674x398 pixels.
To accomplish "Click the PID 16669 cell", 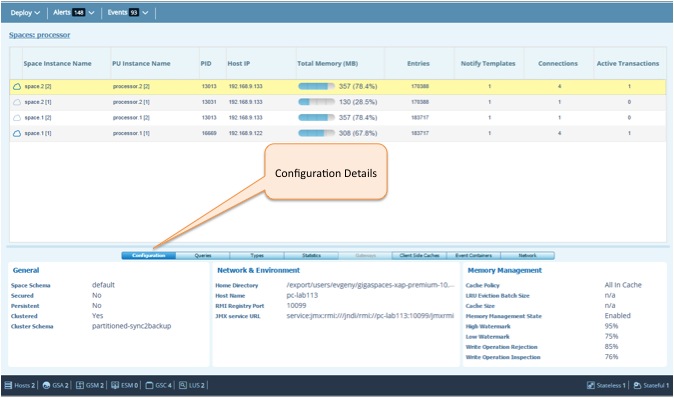I will (209, 133).
